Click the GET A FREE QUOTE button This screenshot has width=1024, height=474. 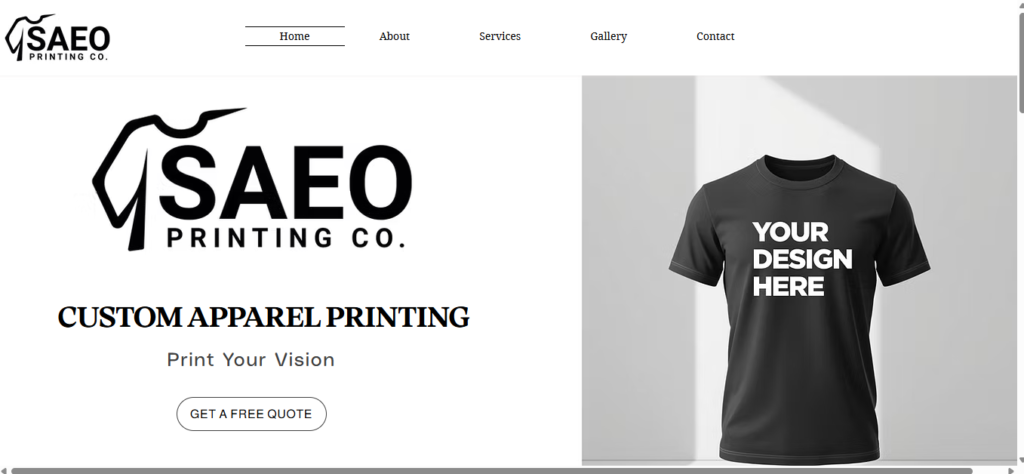[251, 414]
